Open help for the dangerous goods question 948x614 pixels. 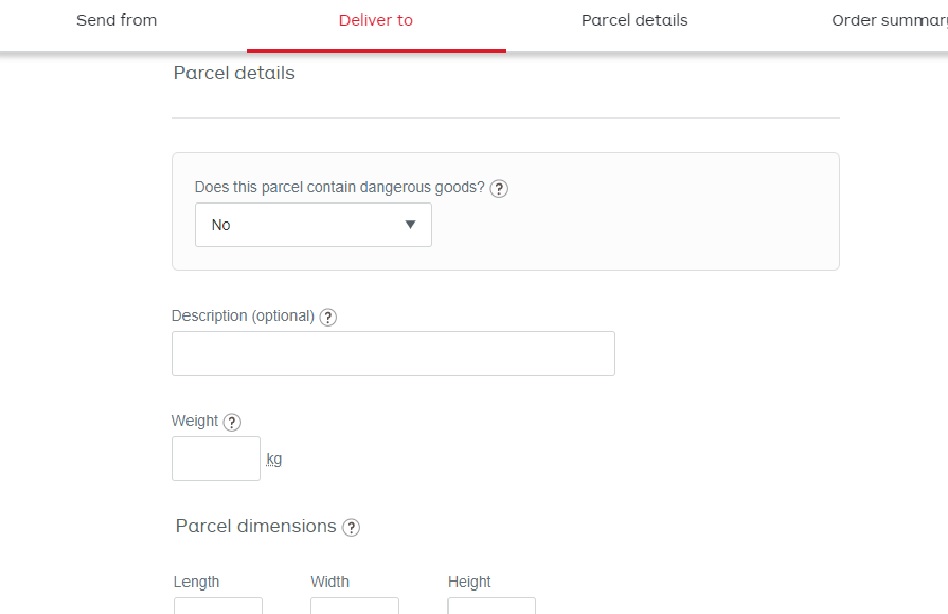tap(499, 188)
